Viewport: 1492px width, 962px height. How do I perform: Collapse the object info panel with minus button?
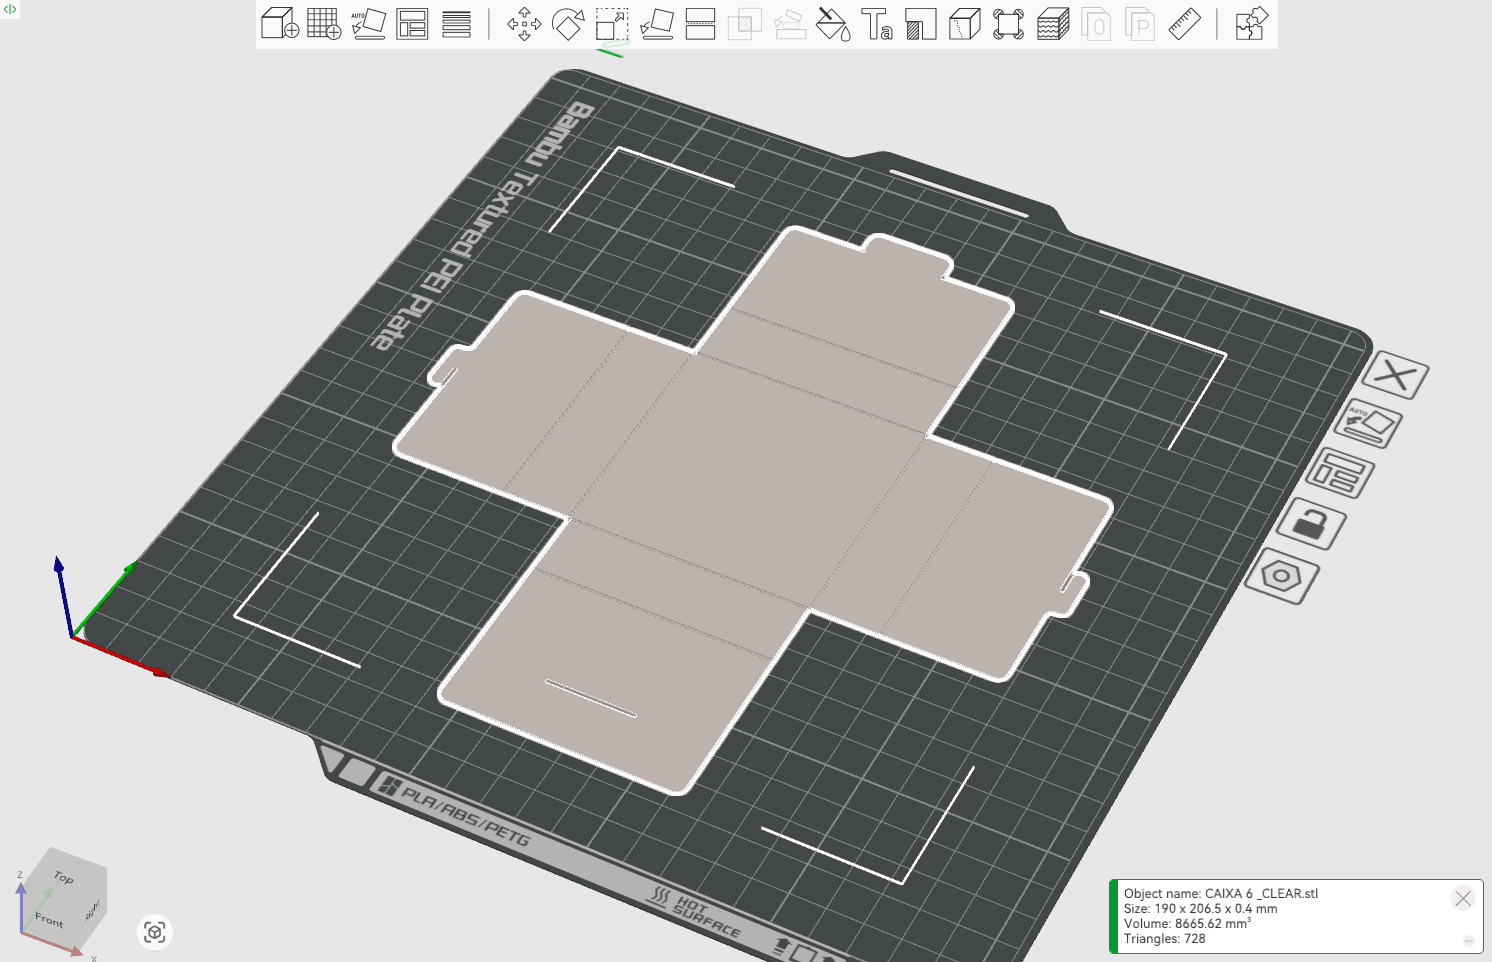(1468, 941)
